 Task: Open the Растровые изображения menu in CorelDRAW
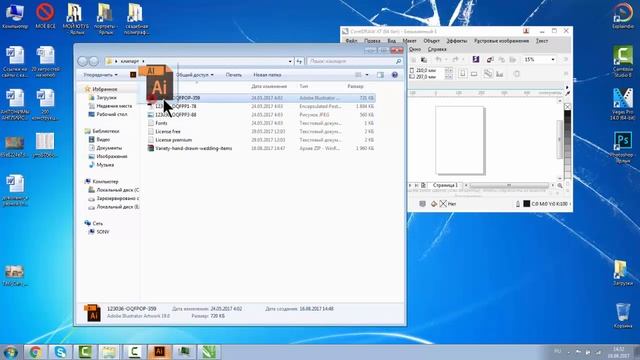pos(501,41)
